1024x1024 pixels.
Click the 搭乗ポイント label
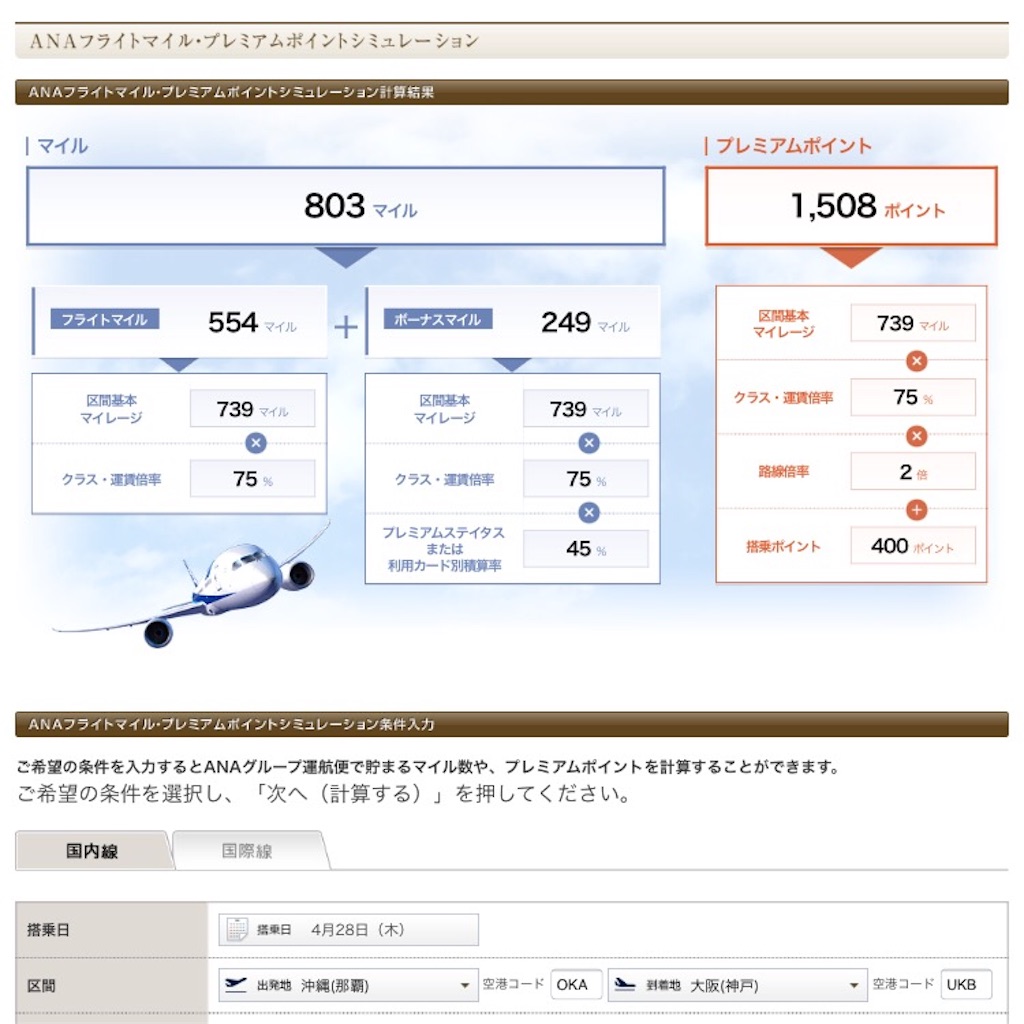[783, 547]
